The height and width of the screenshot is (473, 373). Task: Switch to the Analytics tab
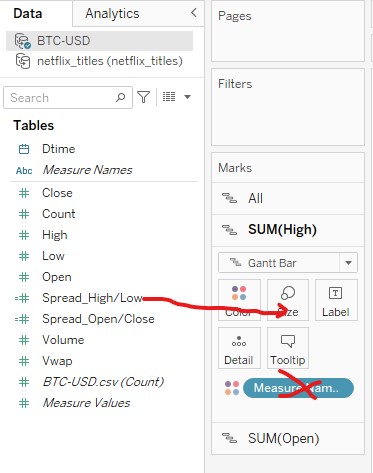click(x=112, y=14)
